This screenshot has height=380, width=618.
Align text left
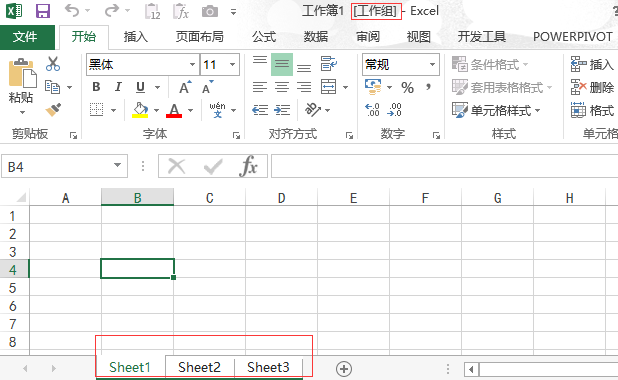(x=260, y=87)
